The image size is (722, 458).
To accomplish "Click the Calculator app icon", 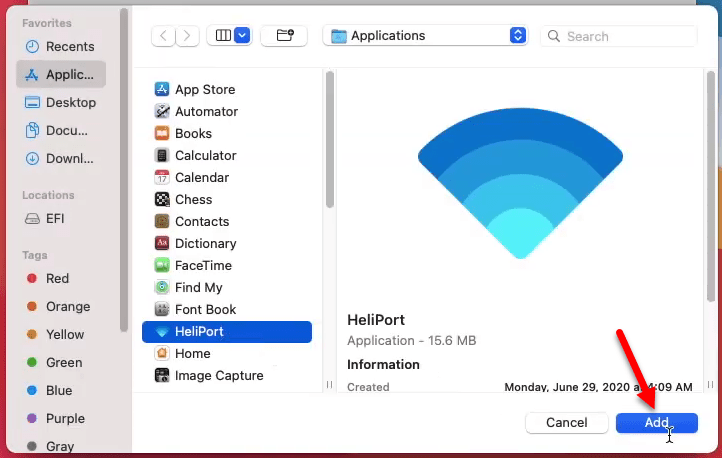I will tap(162, 155).
